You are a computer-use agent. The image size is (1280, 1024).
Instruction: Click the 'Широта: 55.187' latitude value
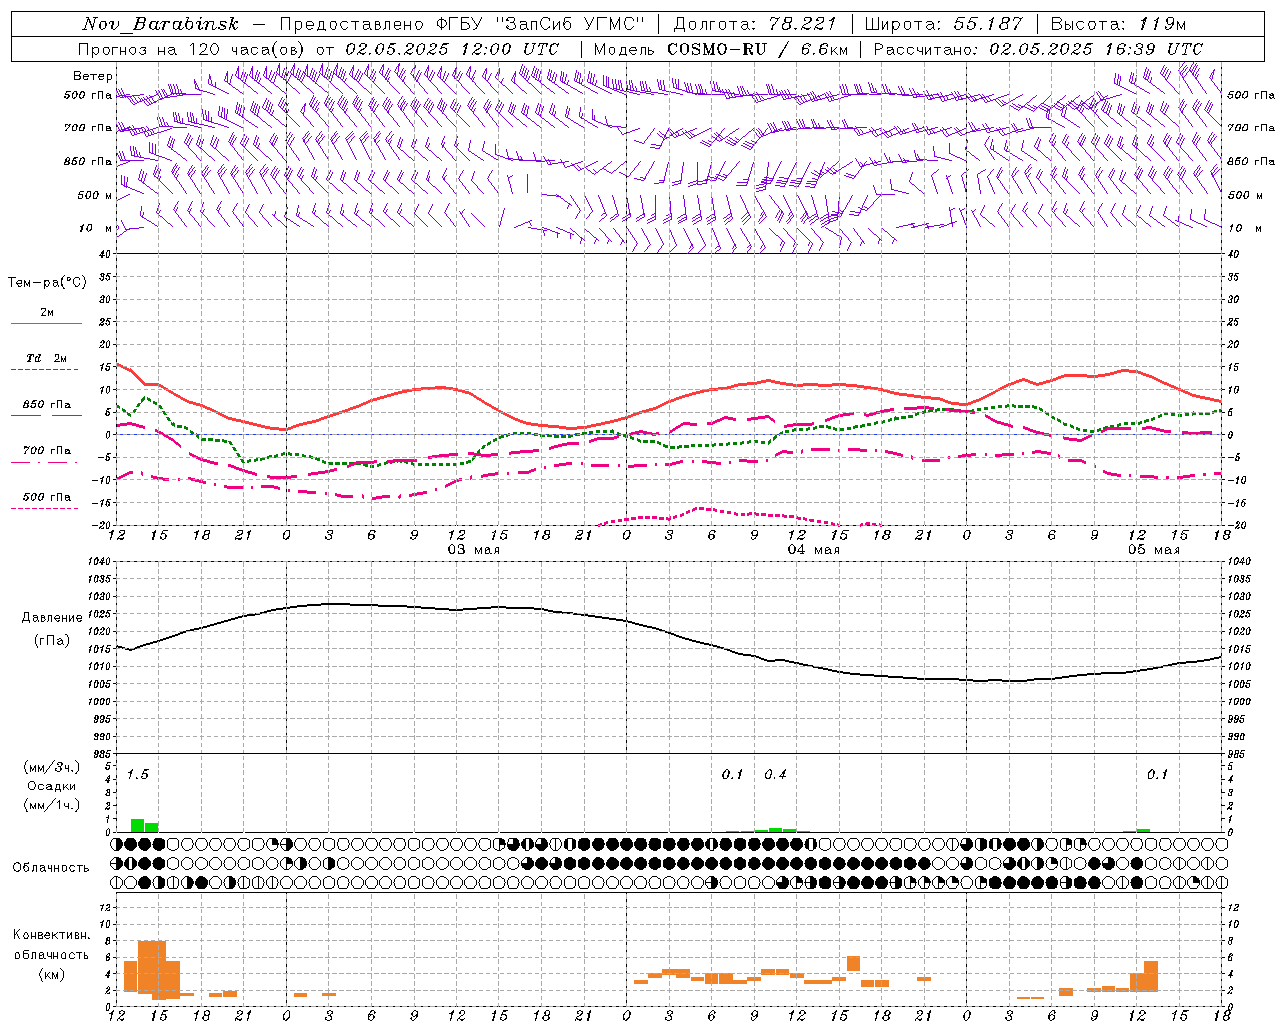[944, 24]
